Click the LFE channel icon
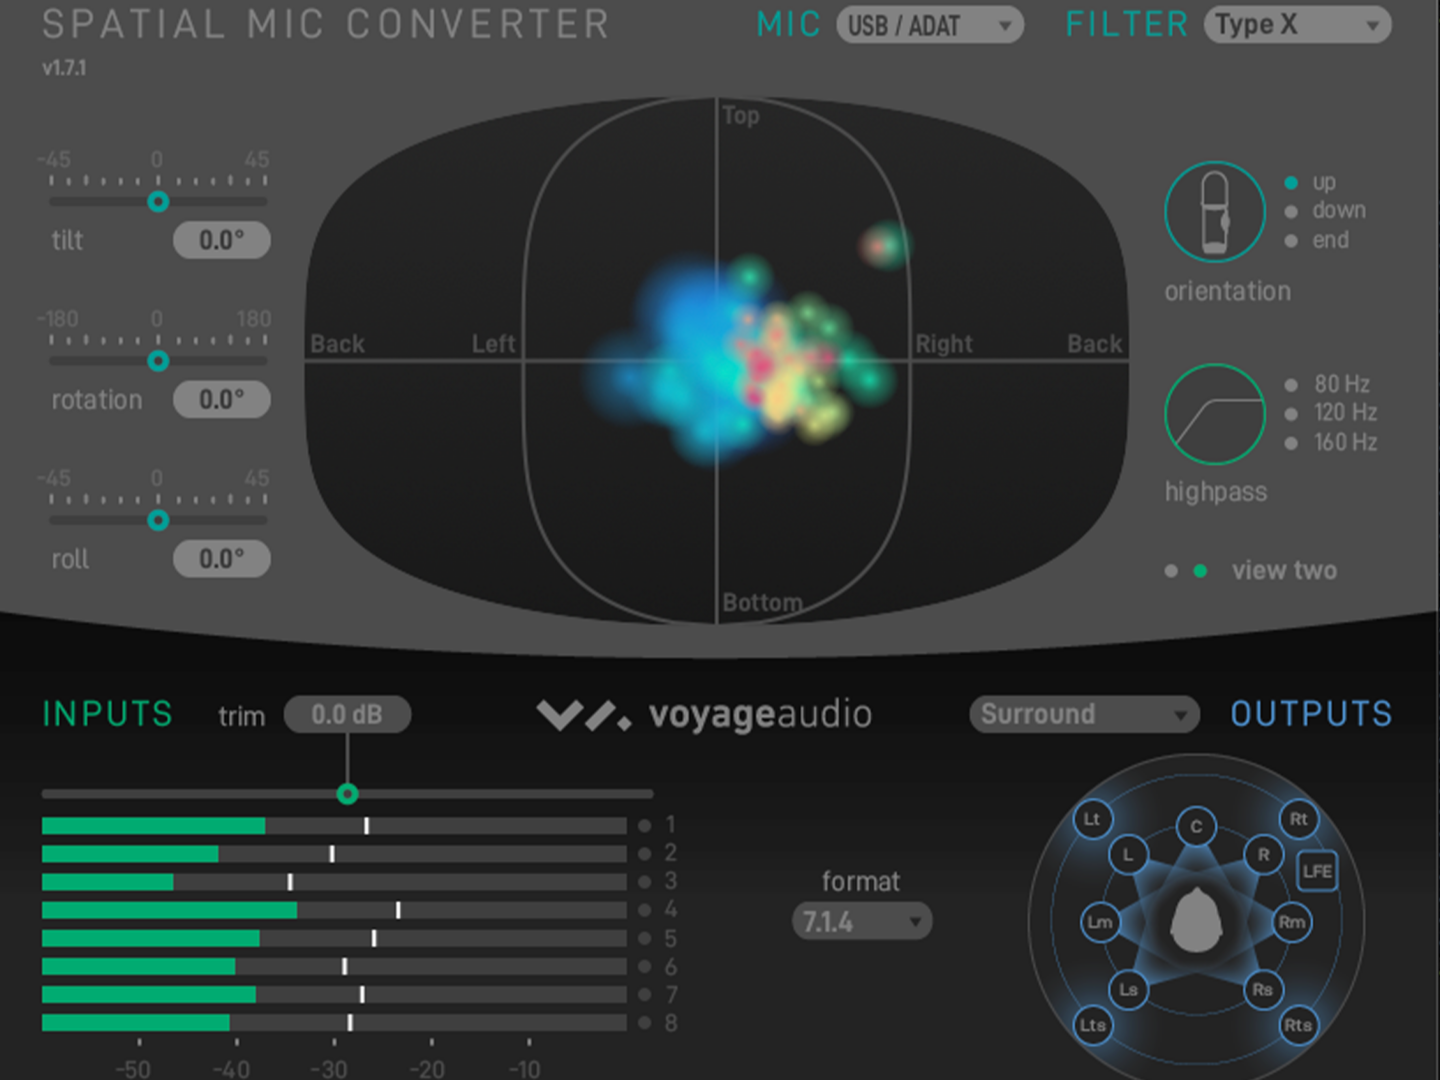 pos(1318,872)
